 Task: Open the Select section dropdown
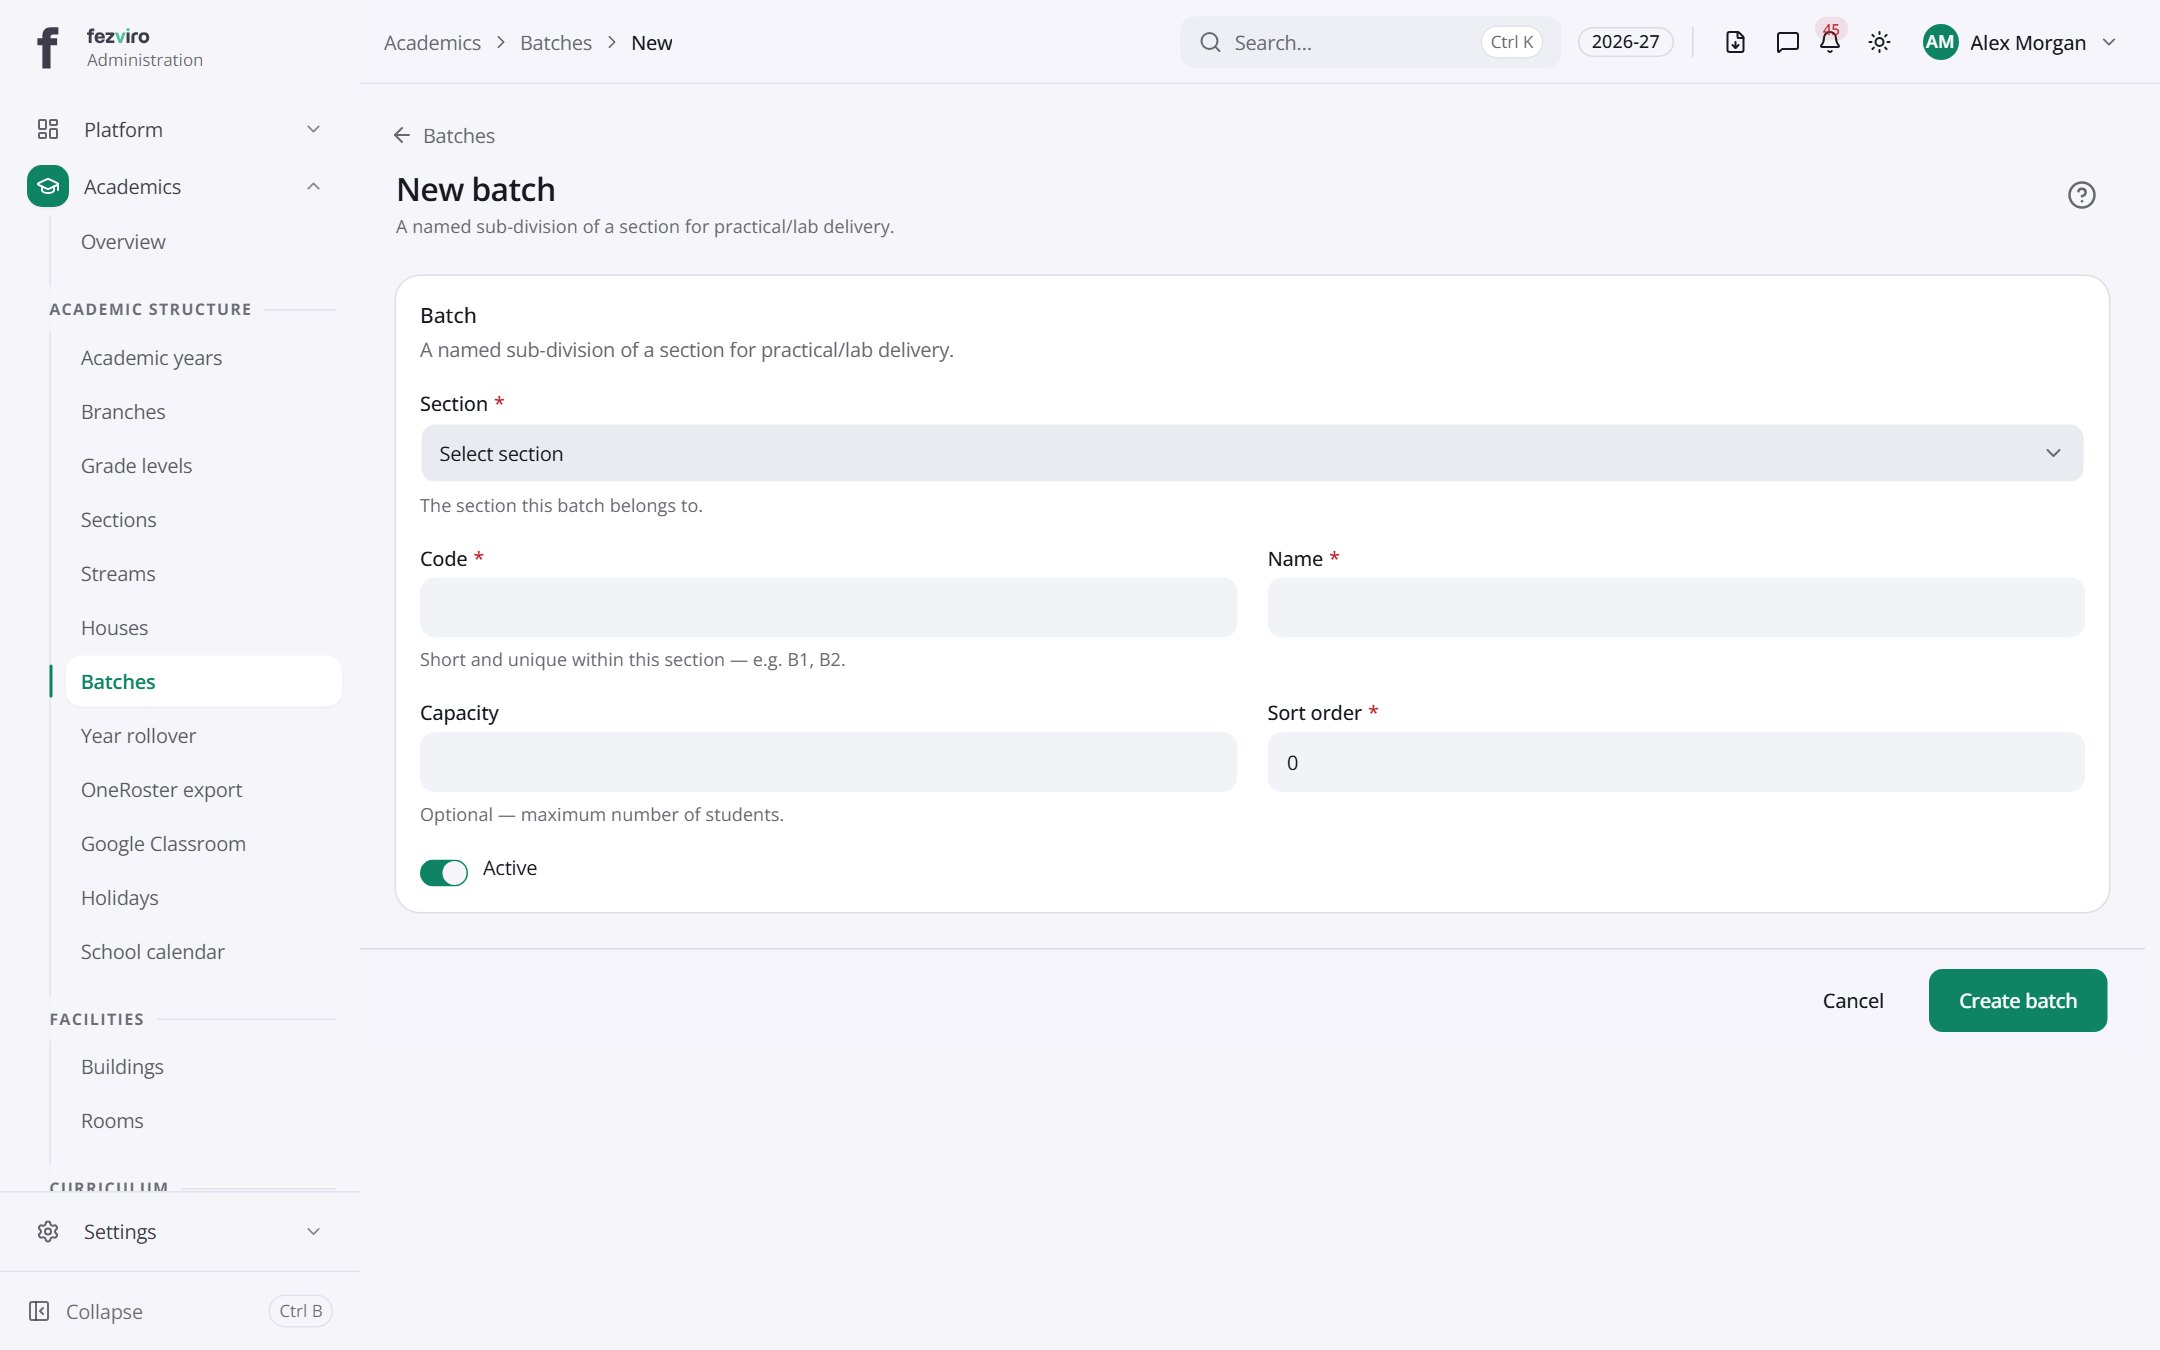pos(1251,453)
